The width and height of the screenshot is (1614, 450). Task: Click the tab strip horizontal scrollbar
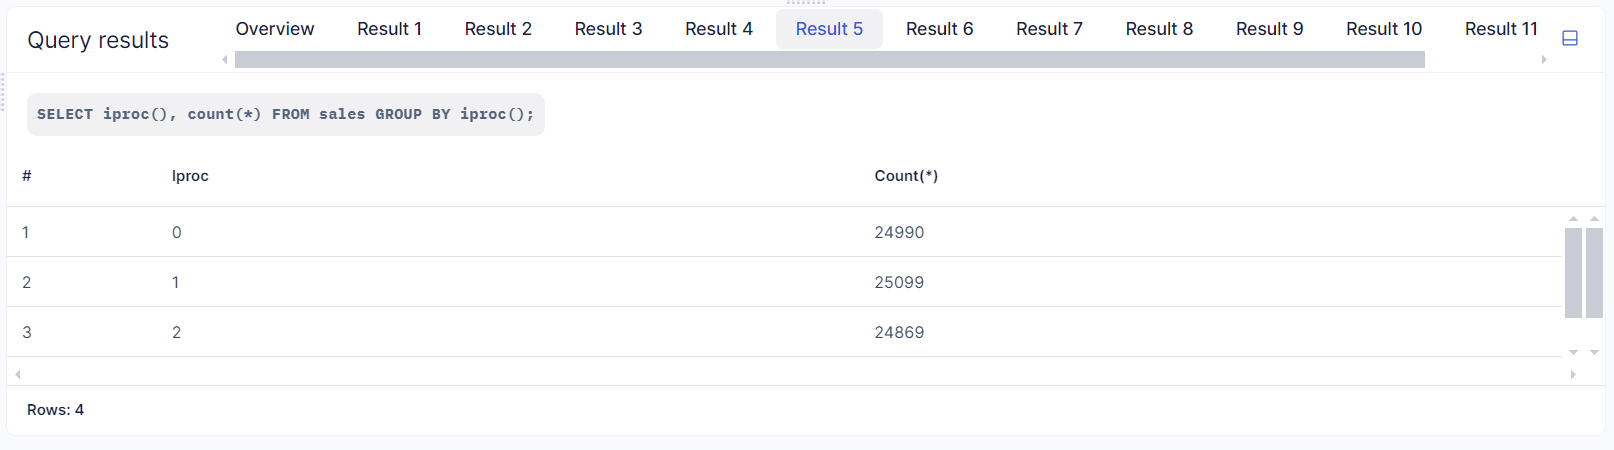tap(829, 60)
